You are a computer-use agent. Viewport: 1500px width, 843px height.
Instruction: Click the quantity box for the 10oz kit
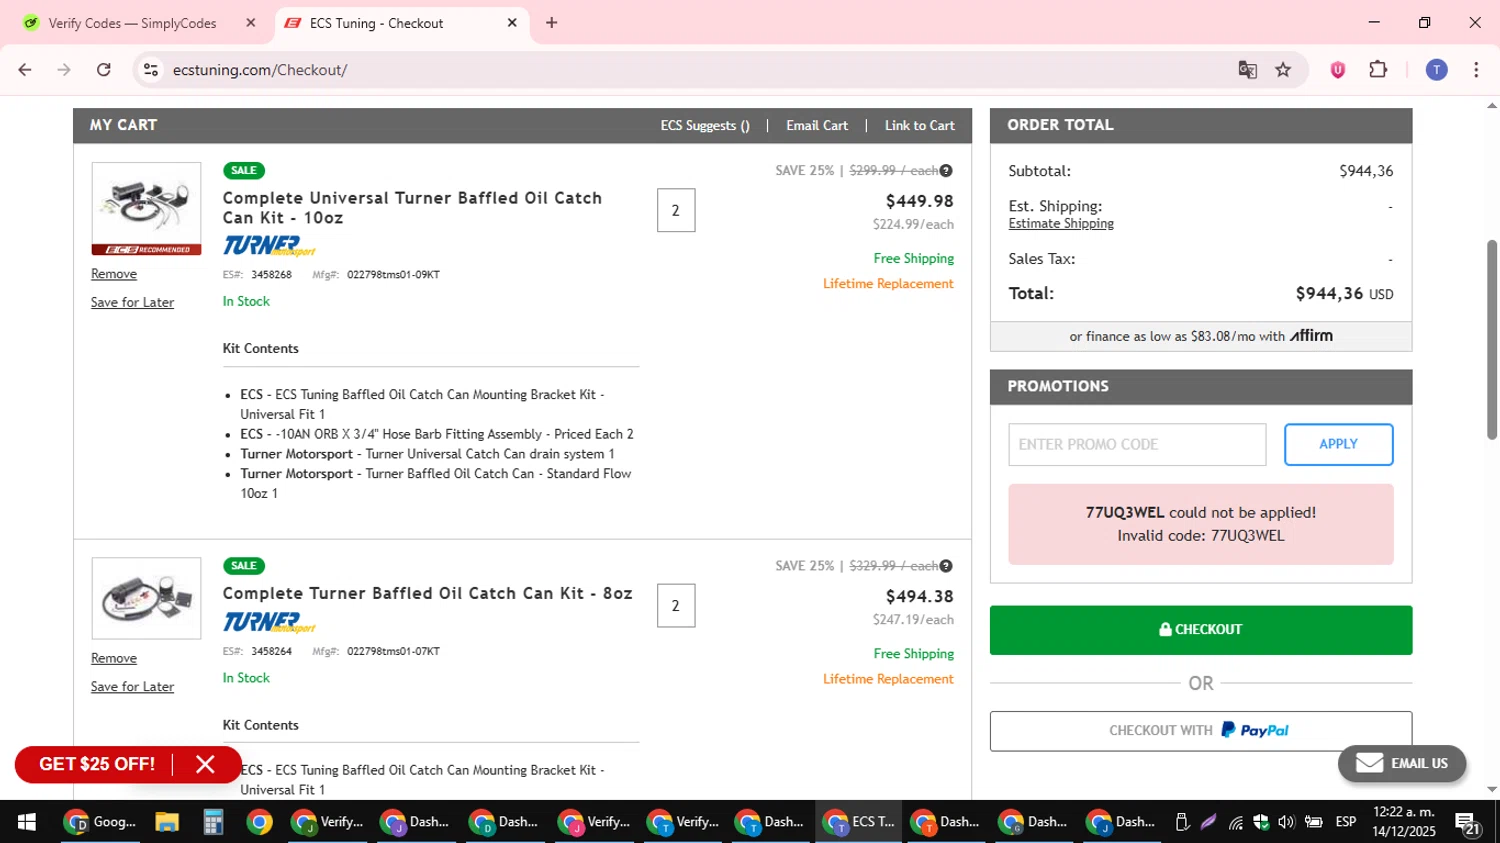pos(676,210)
